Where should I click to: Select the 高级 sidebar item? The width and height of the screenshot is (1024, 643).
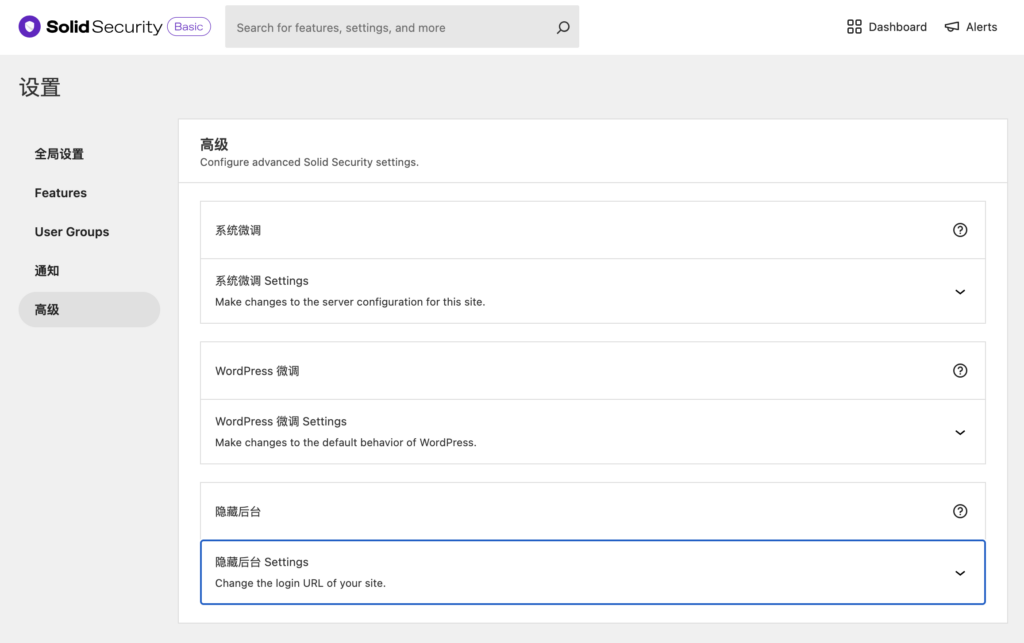click(46, 309)
